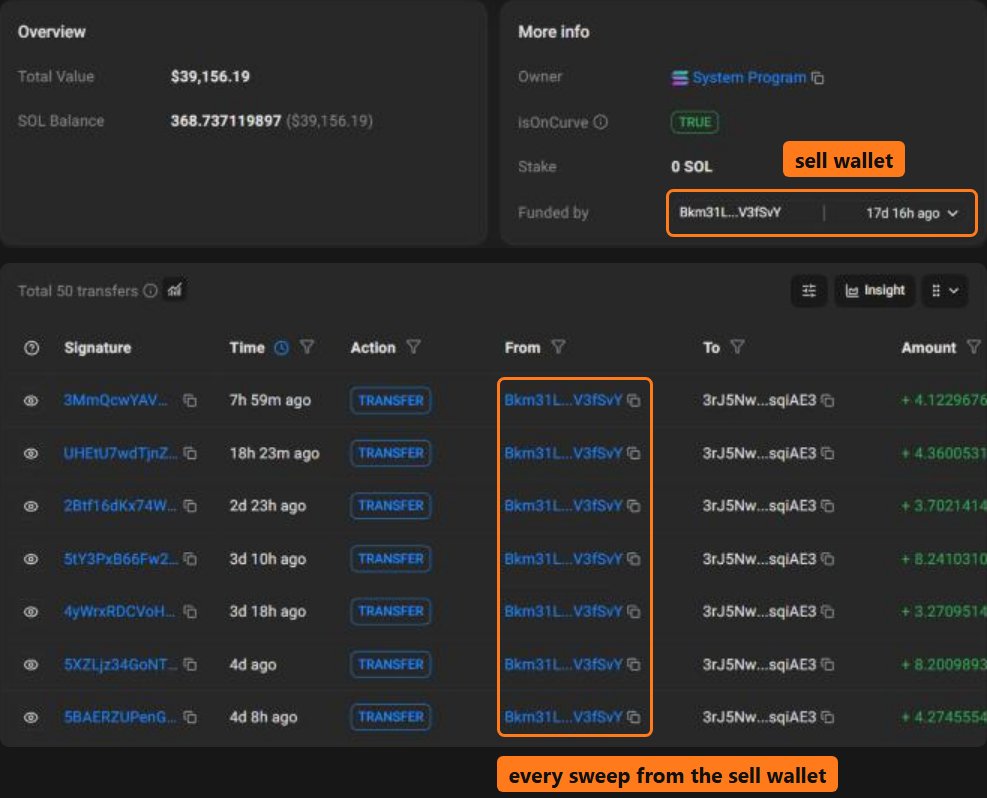This screenshot has width=987, height=798.
Task: Open the From column filter
Action: click(x=558, y=347)
